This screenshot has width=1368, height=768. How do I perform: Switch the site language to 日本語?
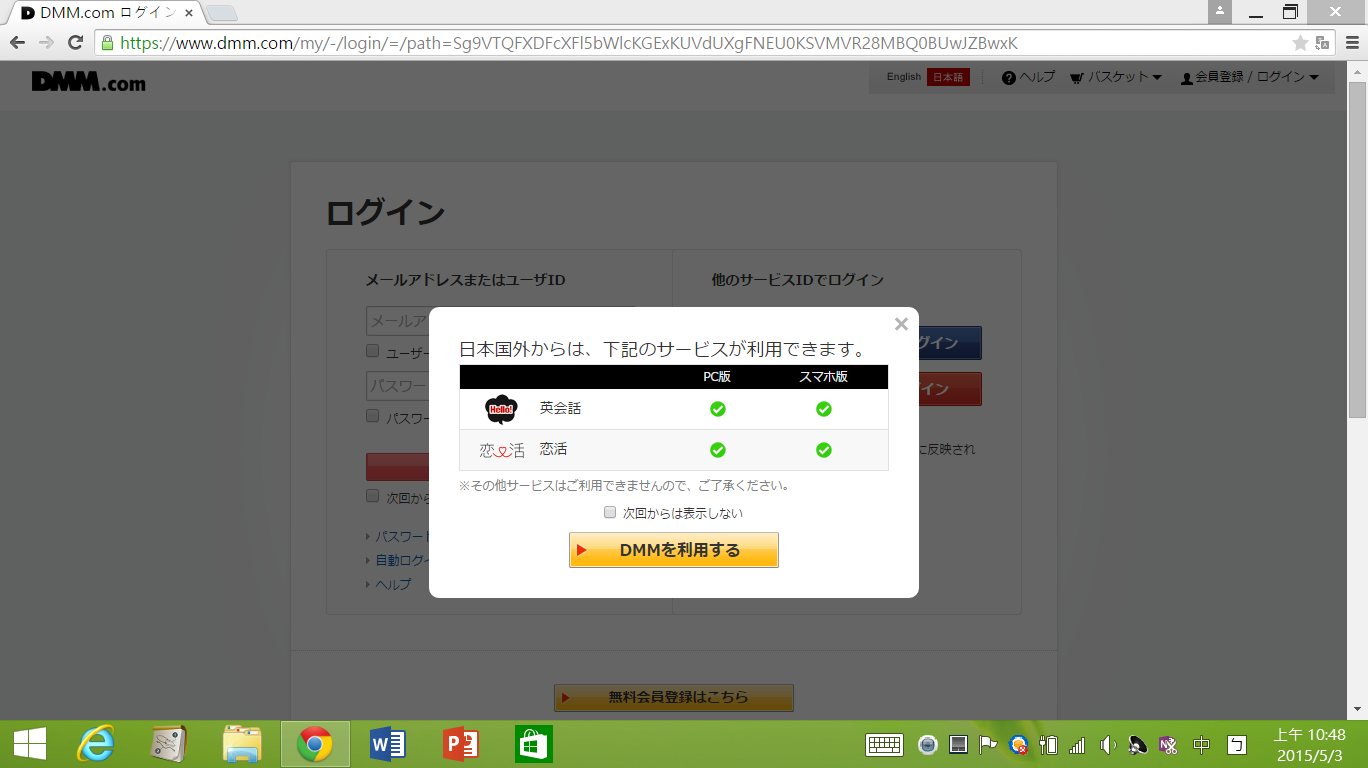tap(948, 77)
